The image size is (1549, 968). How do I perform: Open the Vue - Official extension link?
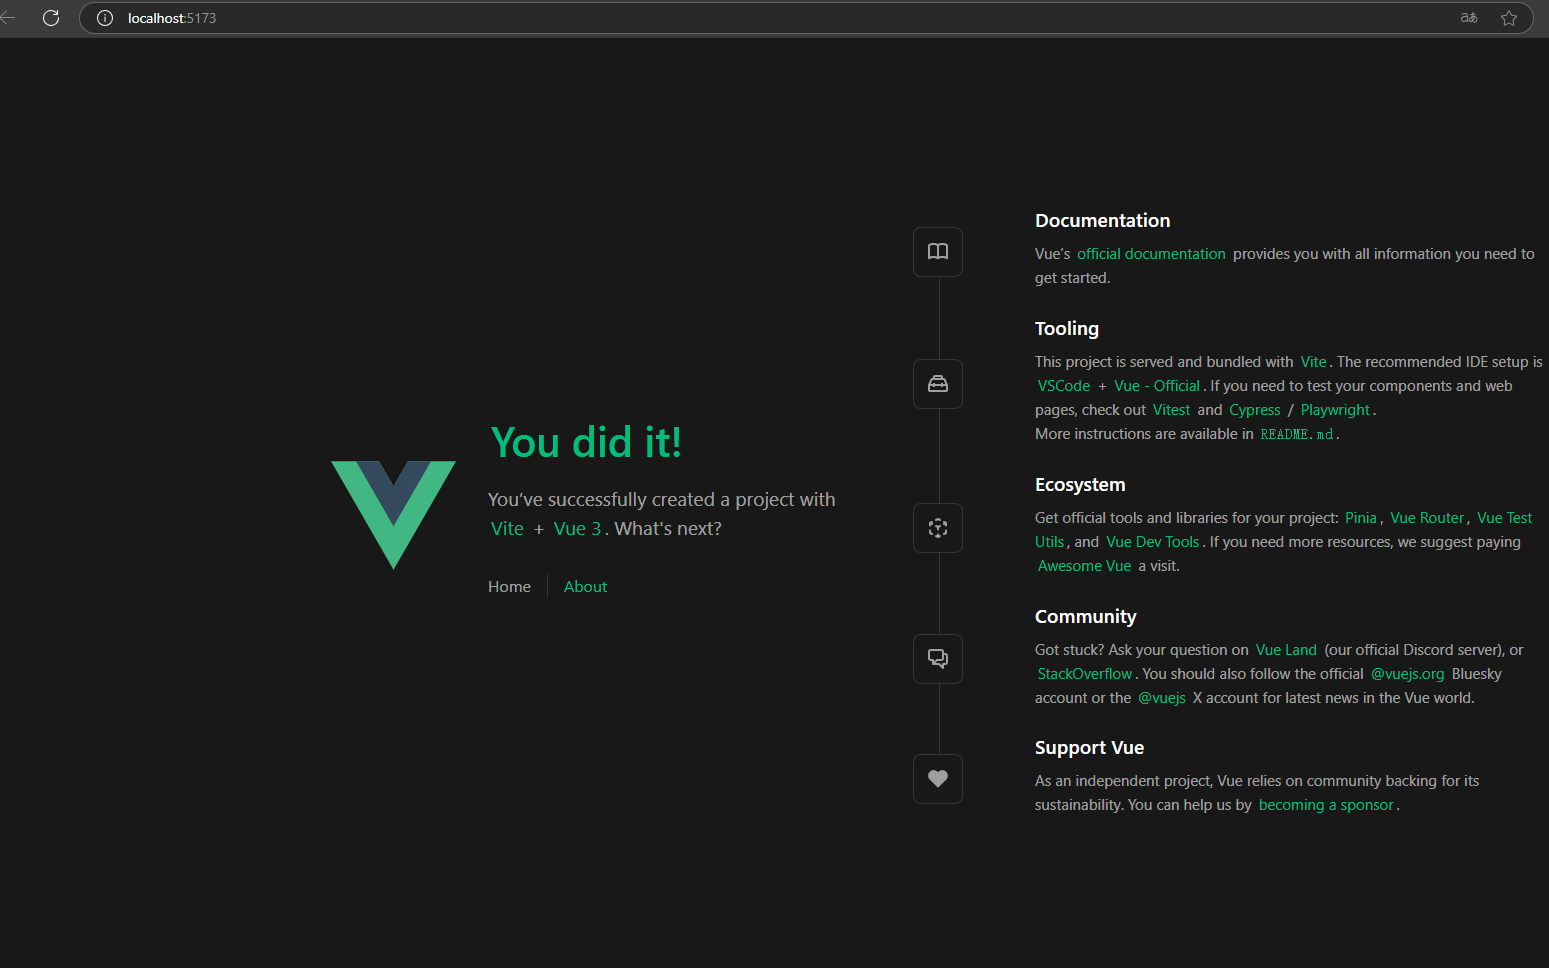1157,386
